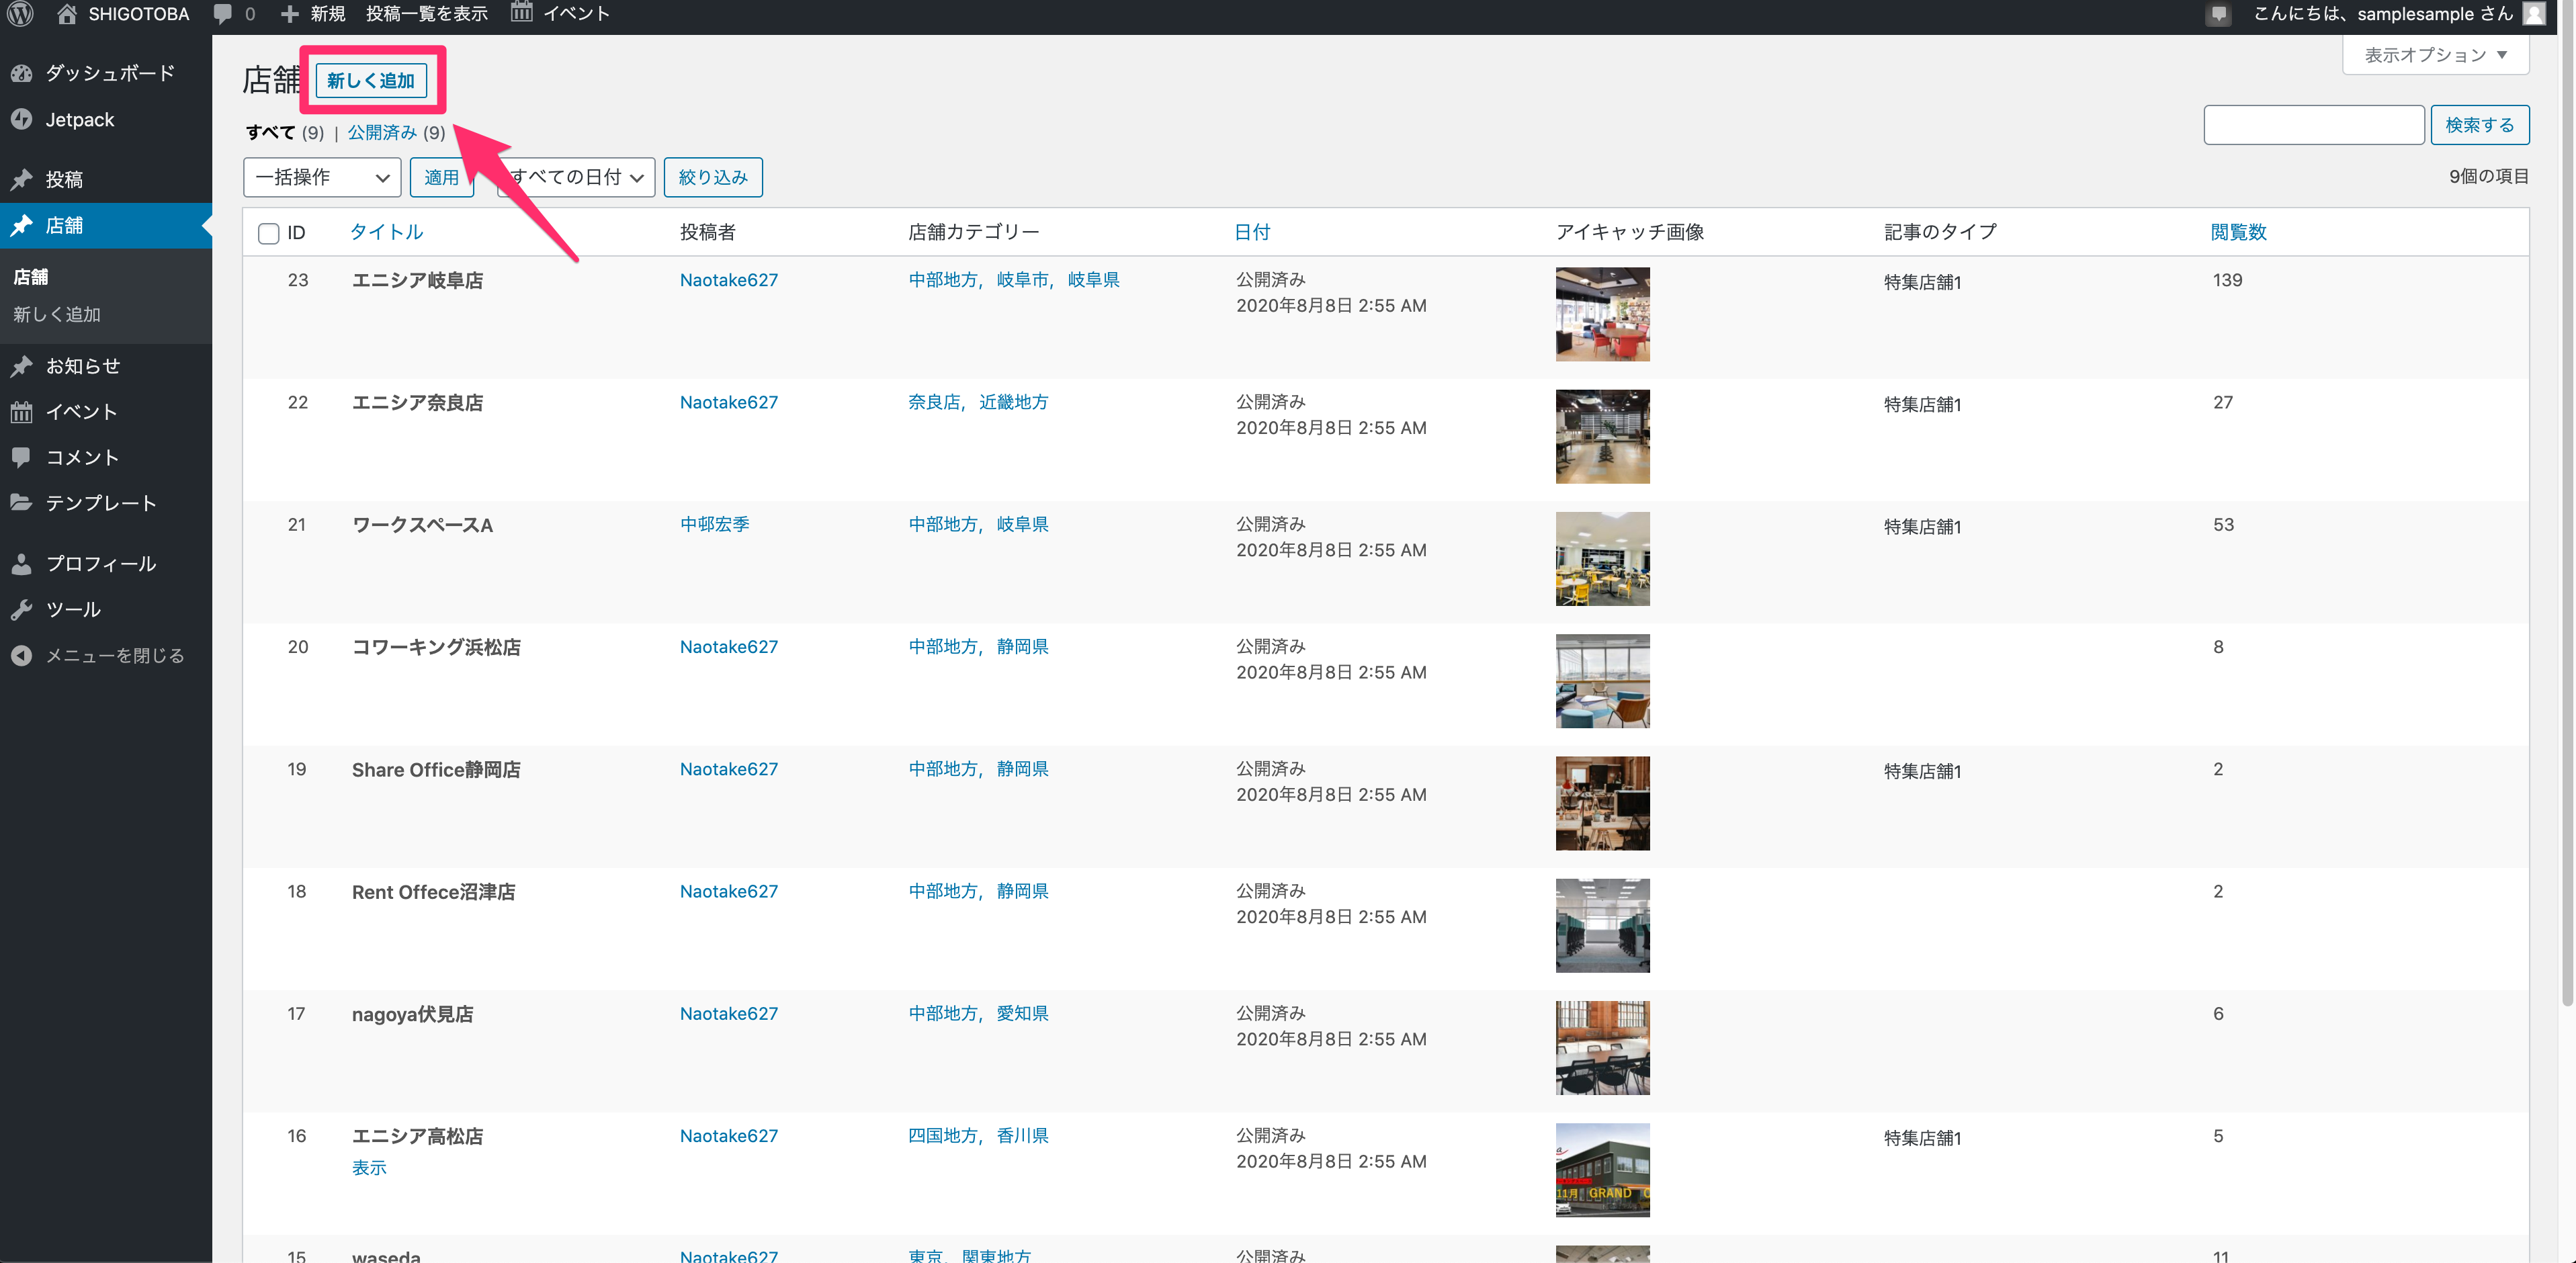Click the calendar icon in the sidebar イベント item
2576x1263 pixels.
[x=21, y=412]
